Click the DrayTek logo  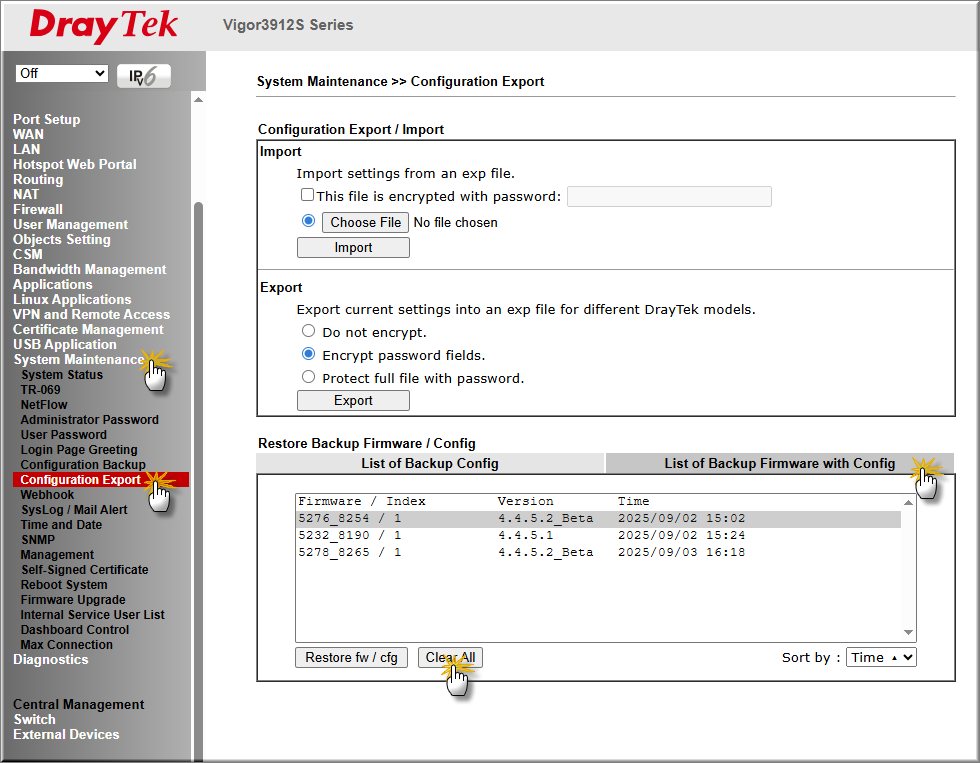click(x=104, y=26)
